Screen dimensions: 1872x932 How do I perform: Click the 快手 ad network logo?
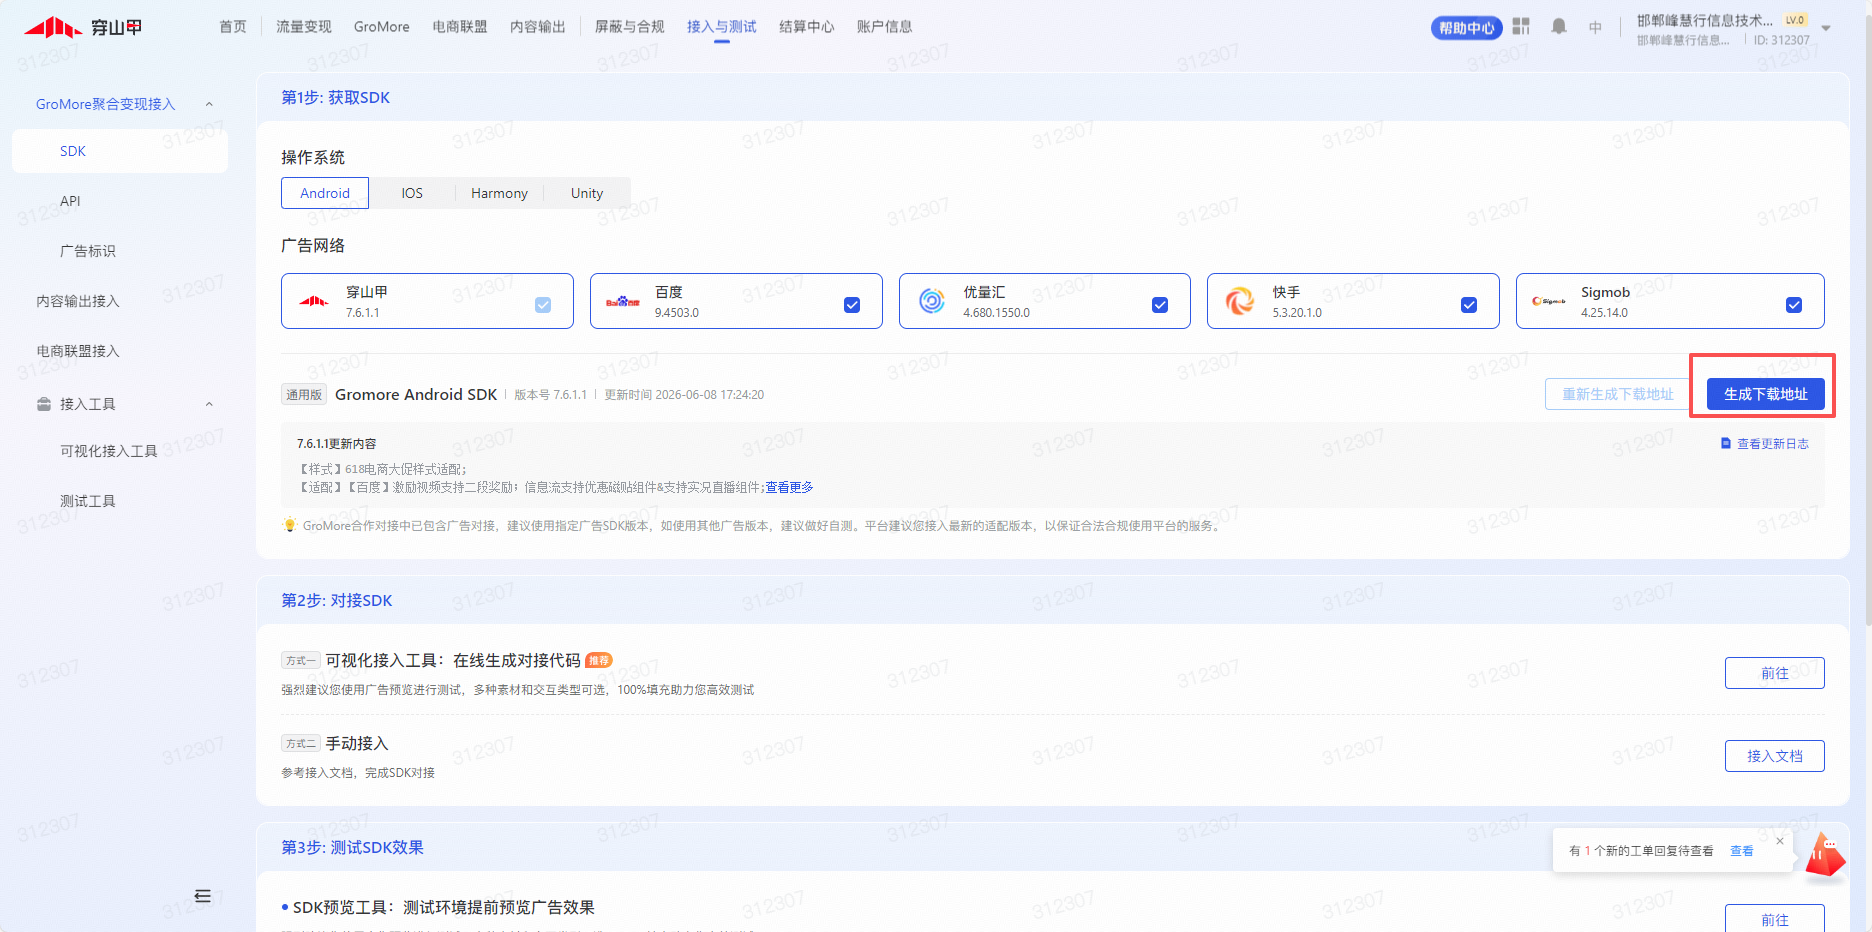tap(1240, 301)
